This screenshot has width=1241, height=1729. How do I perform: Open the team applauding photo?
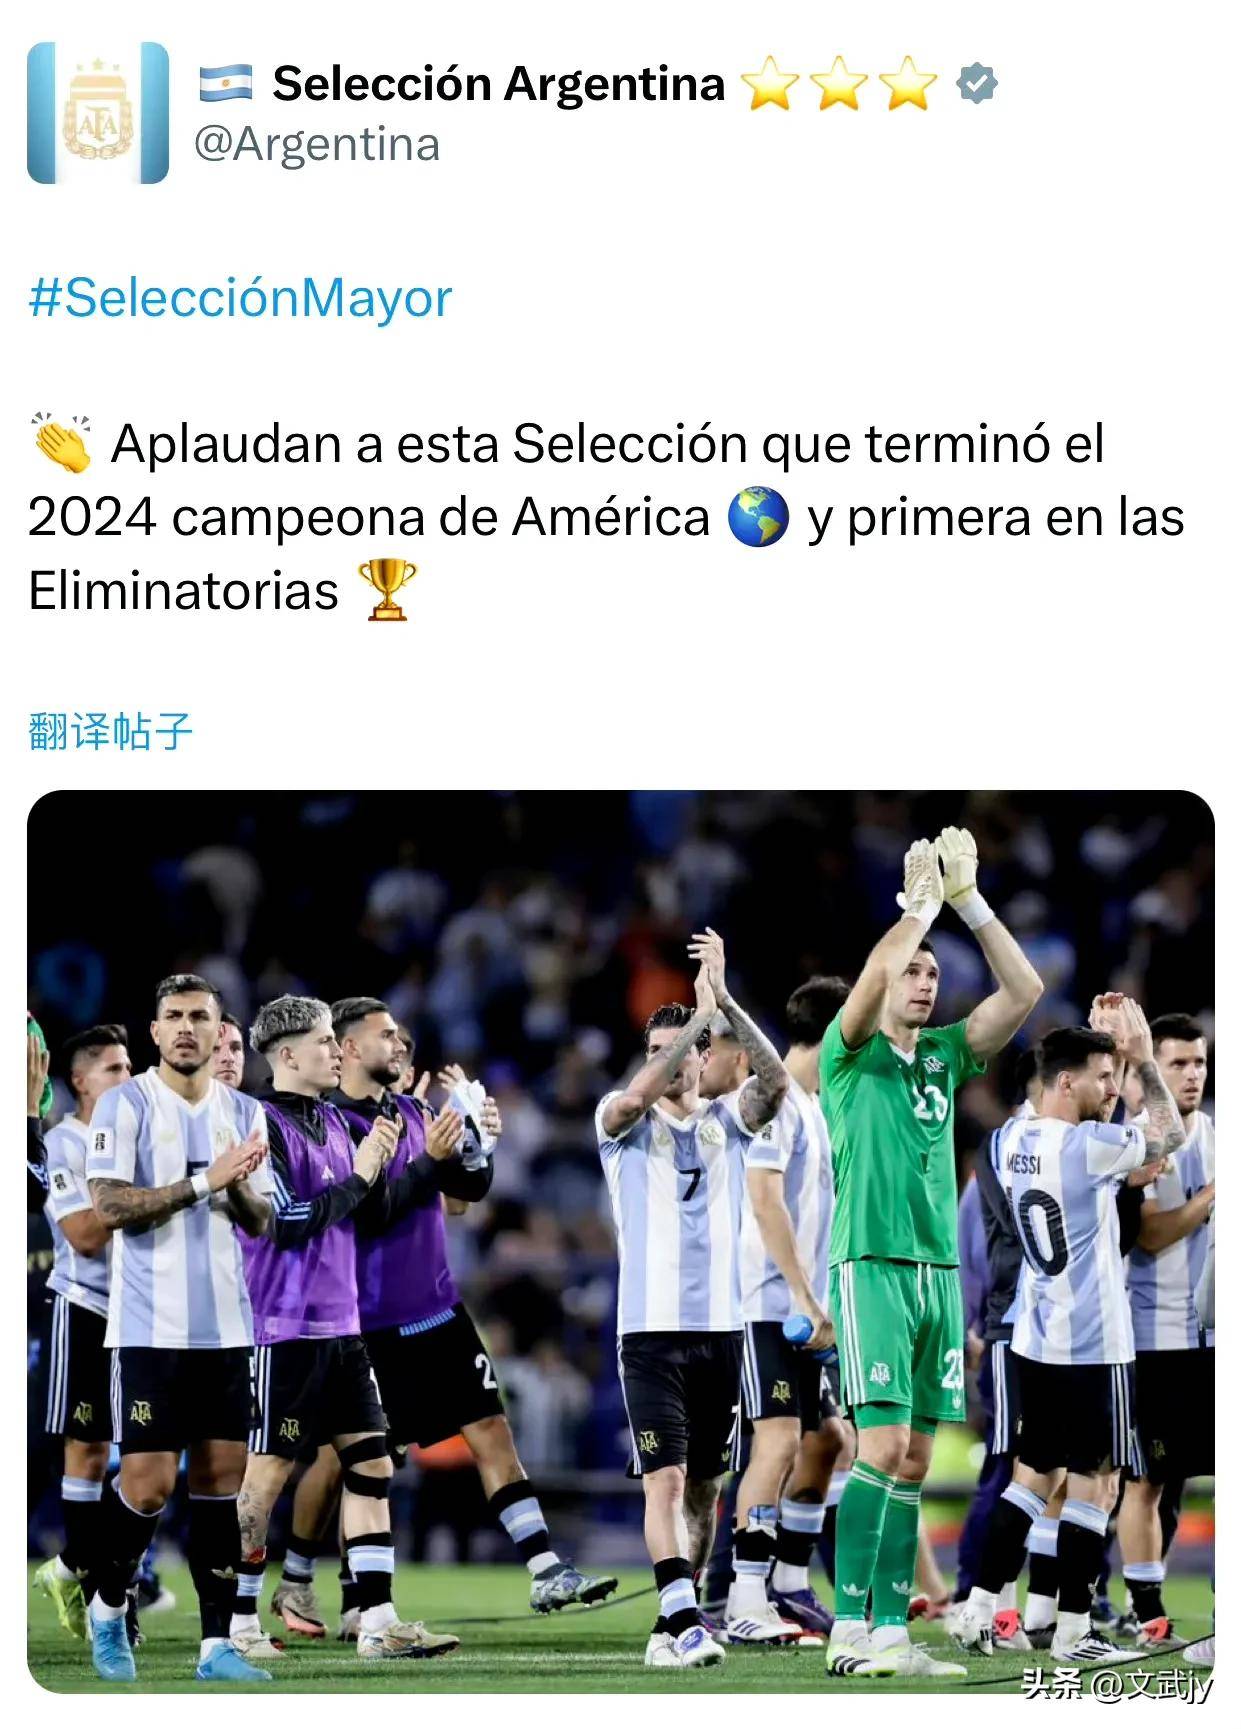tap(620, 1241)
